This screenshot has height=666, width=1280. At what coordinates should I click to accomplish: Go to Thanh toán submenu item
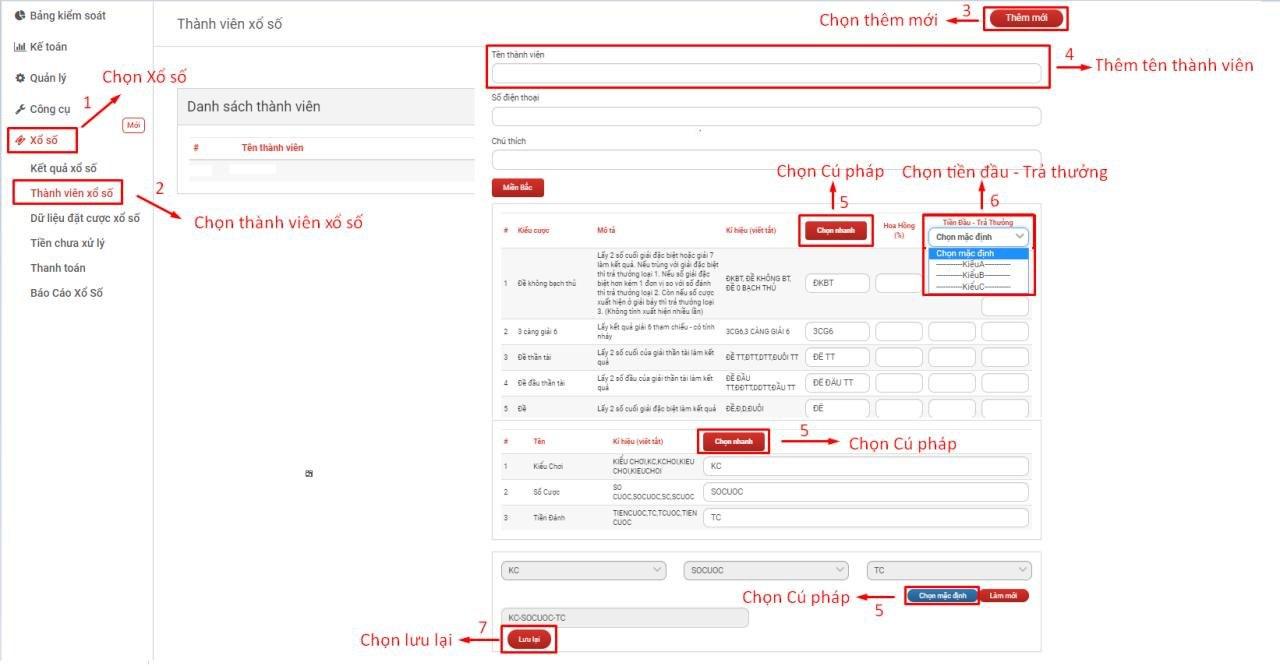[58, 268]
